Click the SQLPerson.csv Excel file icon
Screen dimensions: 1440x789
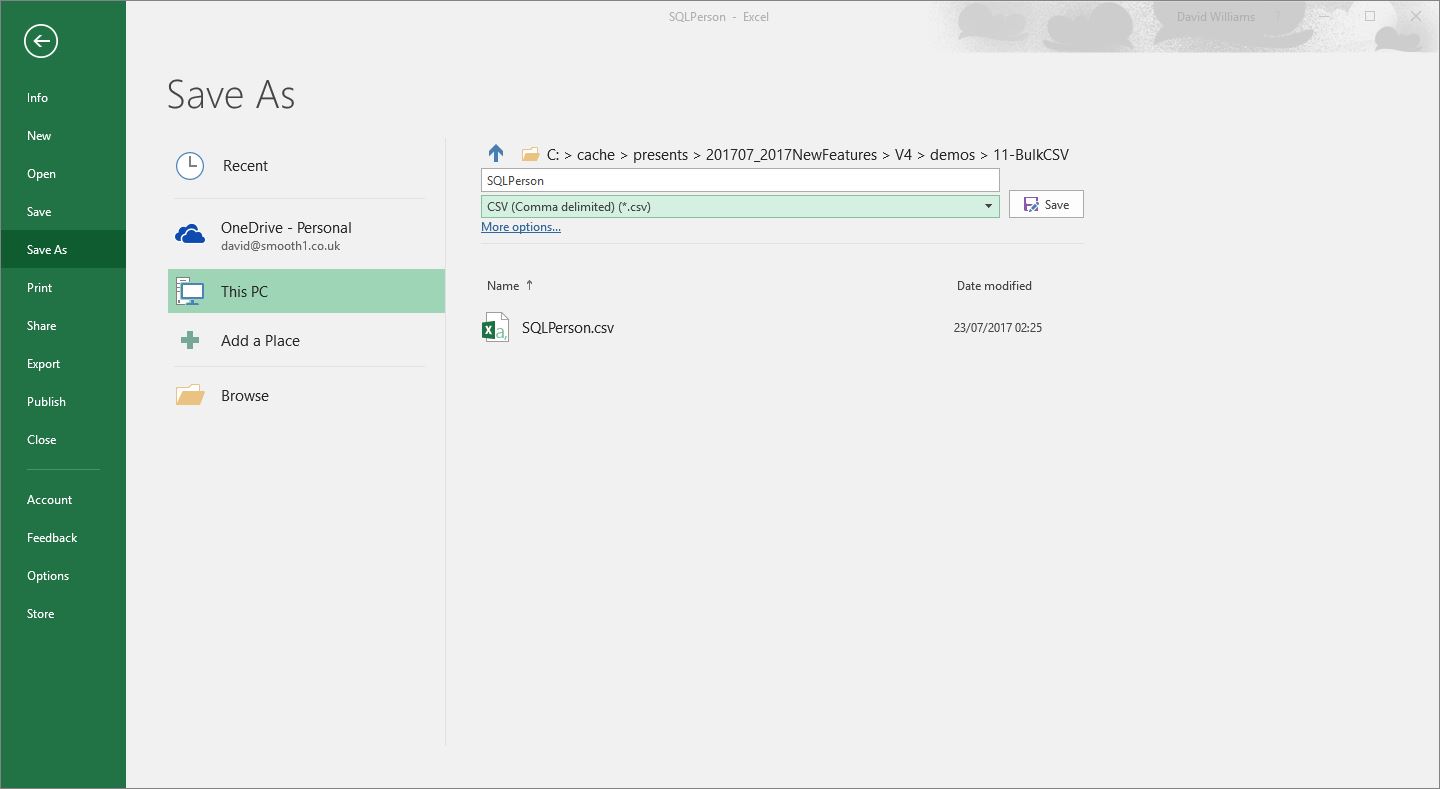[x=495, y=328]
